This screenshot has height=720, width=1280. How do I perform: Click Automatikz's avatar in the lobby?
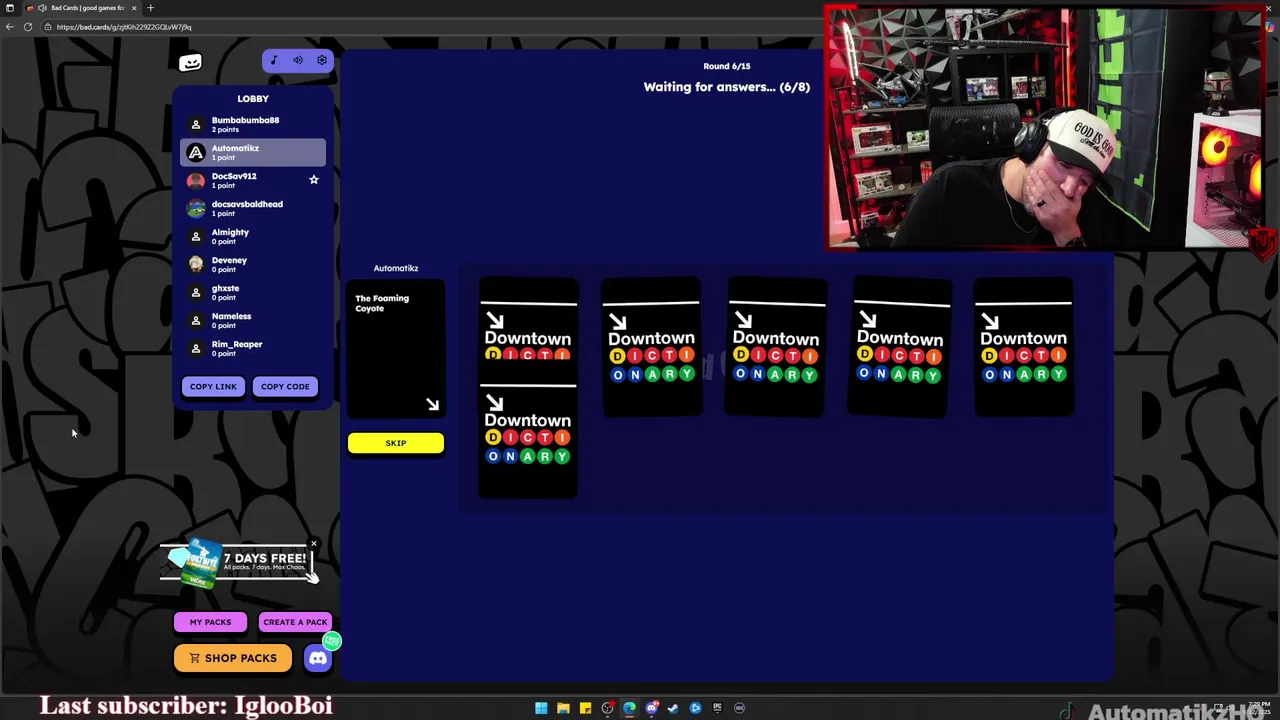196,152
